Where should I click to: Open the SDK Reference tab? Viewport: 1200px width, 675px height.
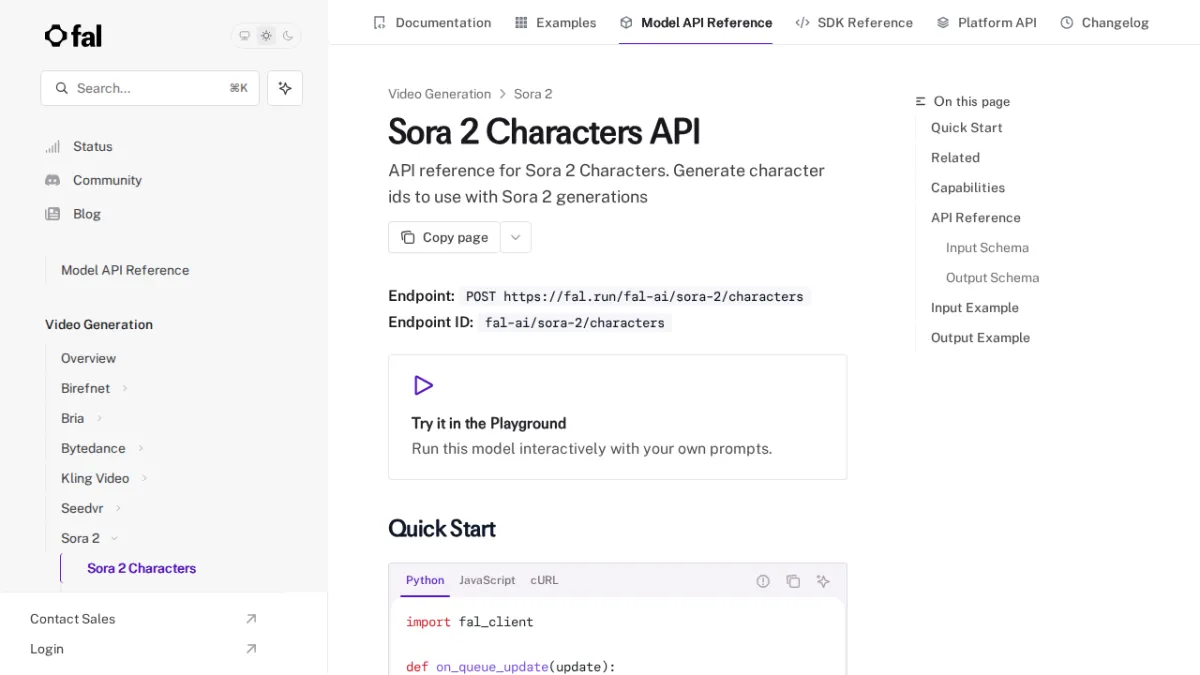[x=854, y=22]
